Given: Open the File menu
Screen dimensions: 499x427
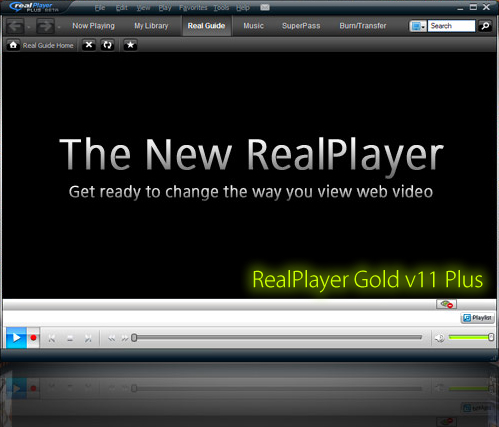Looking at the screenshot, I should 100,8.
